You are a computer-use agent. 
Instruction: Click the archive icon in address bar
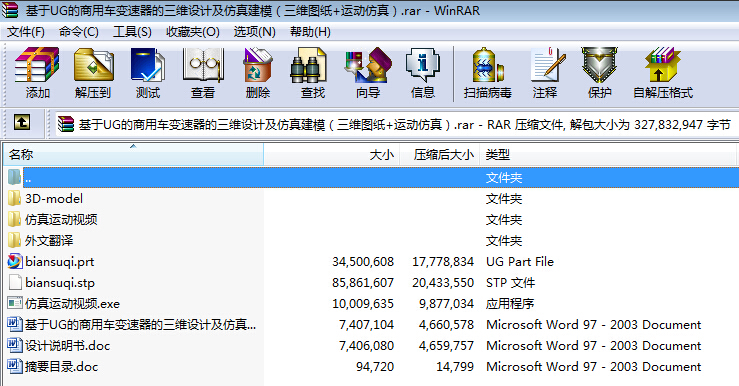[66, 124]
